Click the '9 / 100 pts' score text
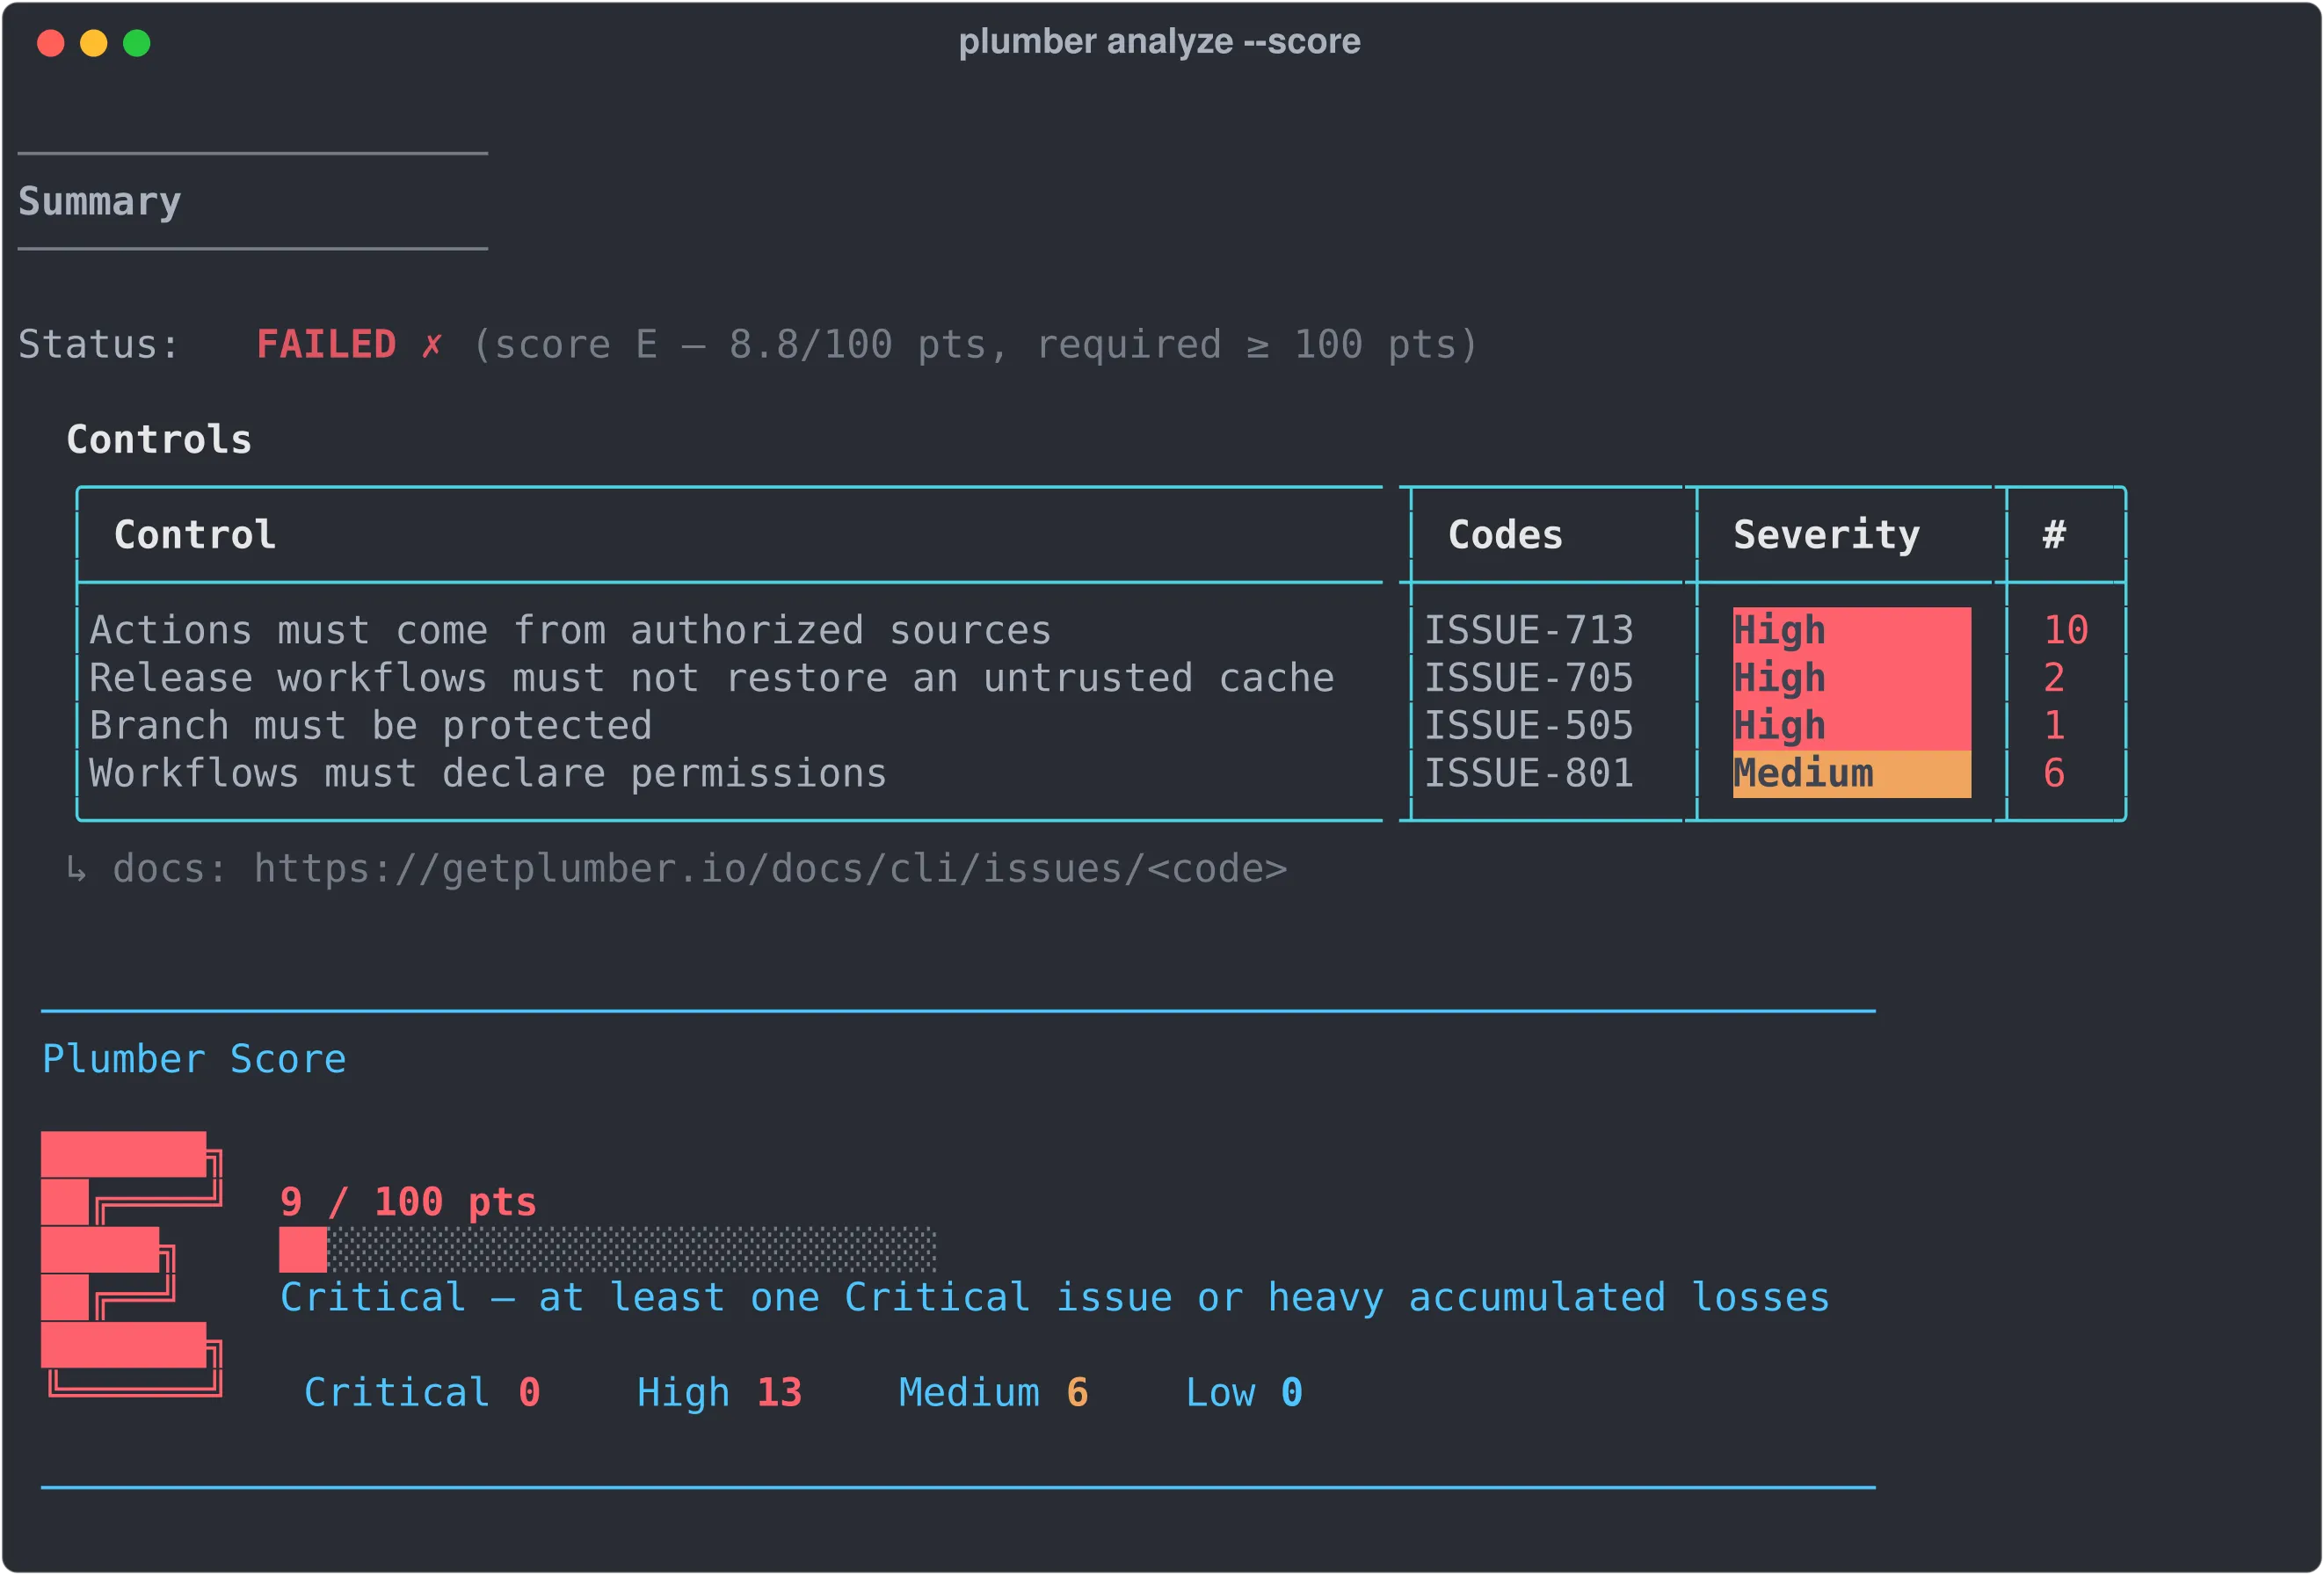This screenshot has height=1575, width=2324. click(x=408, y=1203)
